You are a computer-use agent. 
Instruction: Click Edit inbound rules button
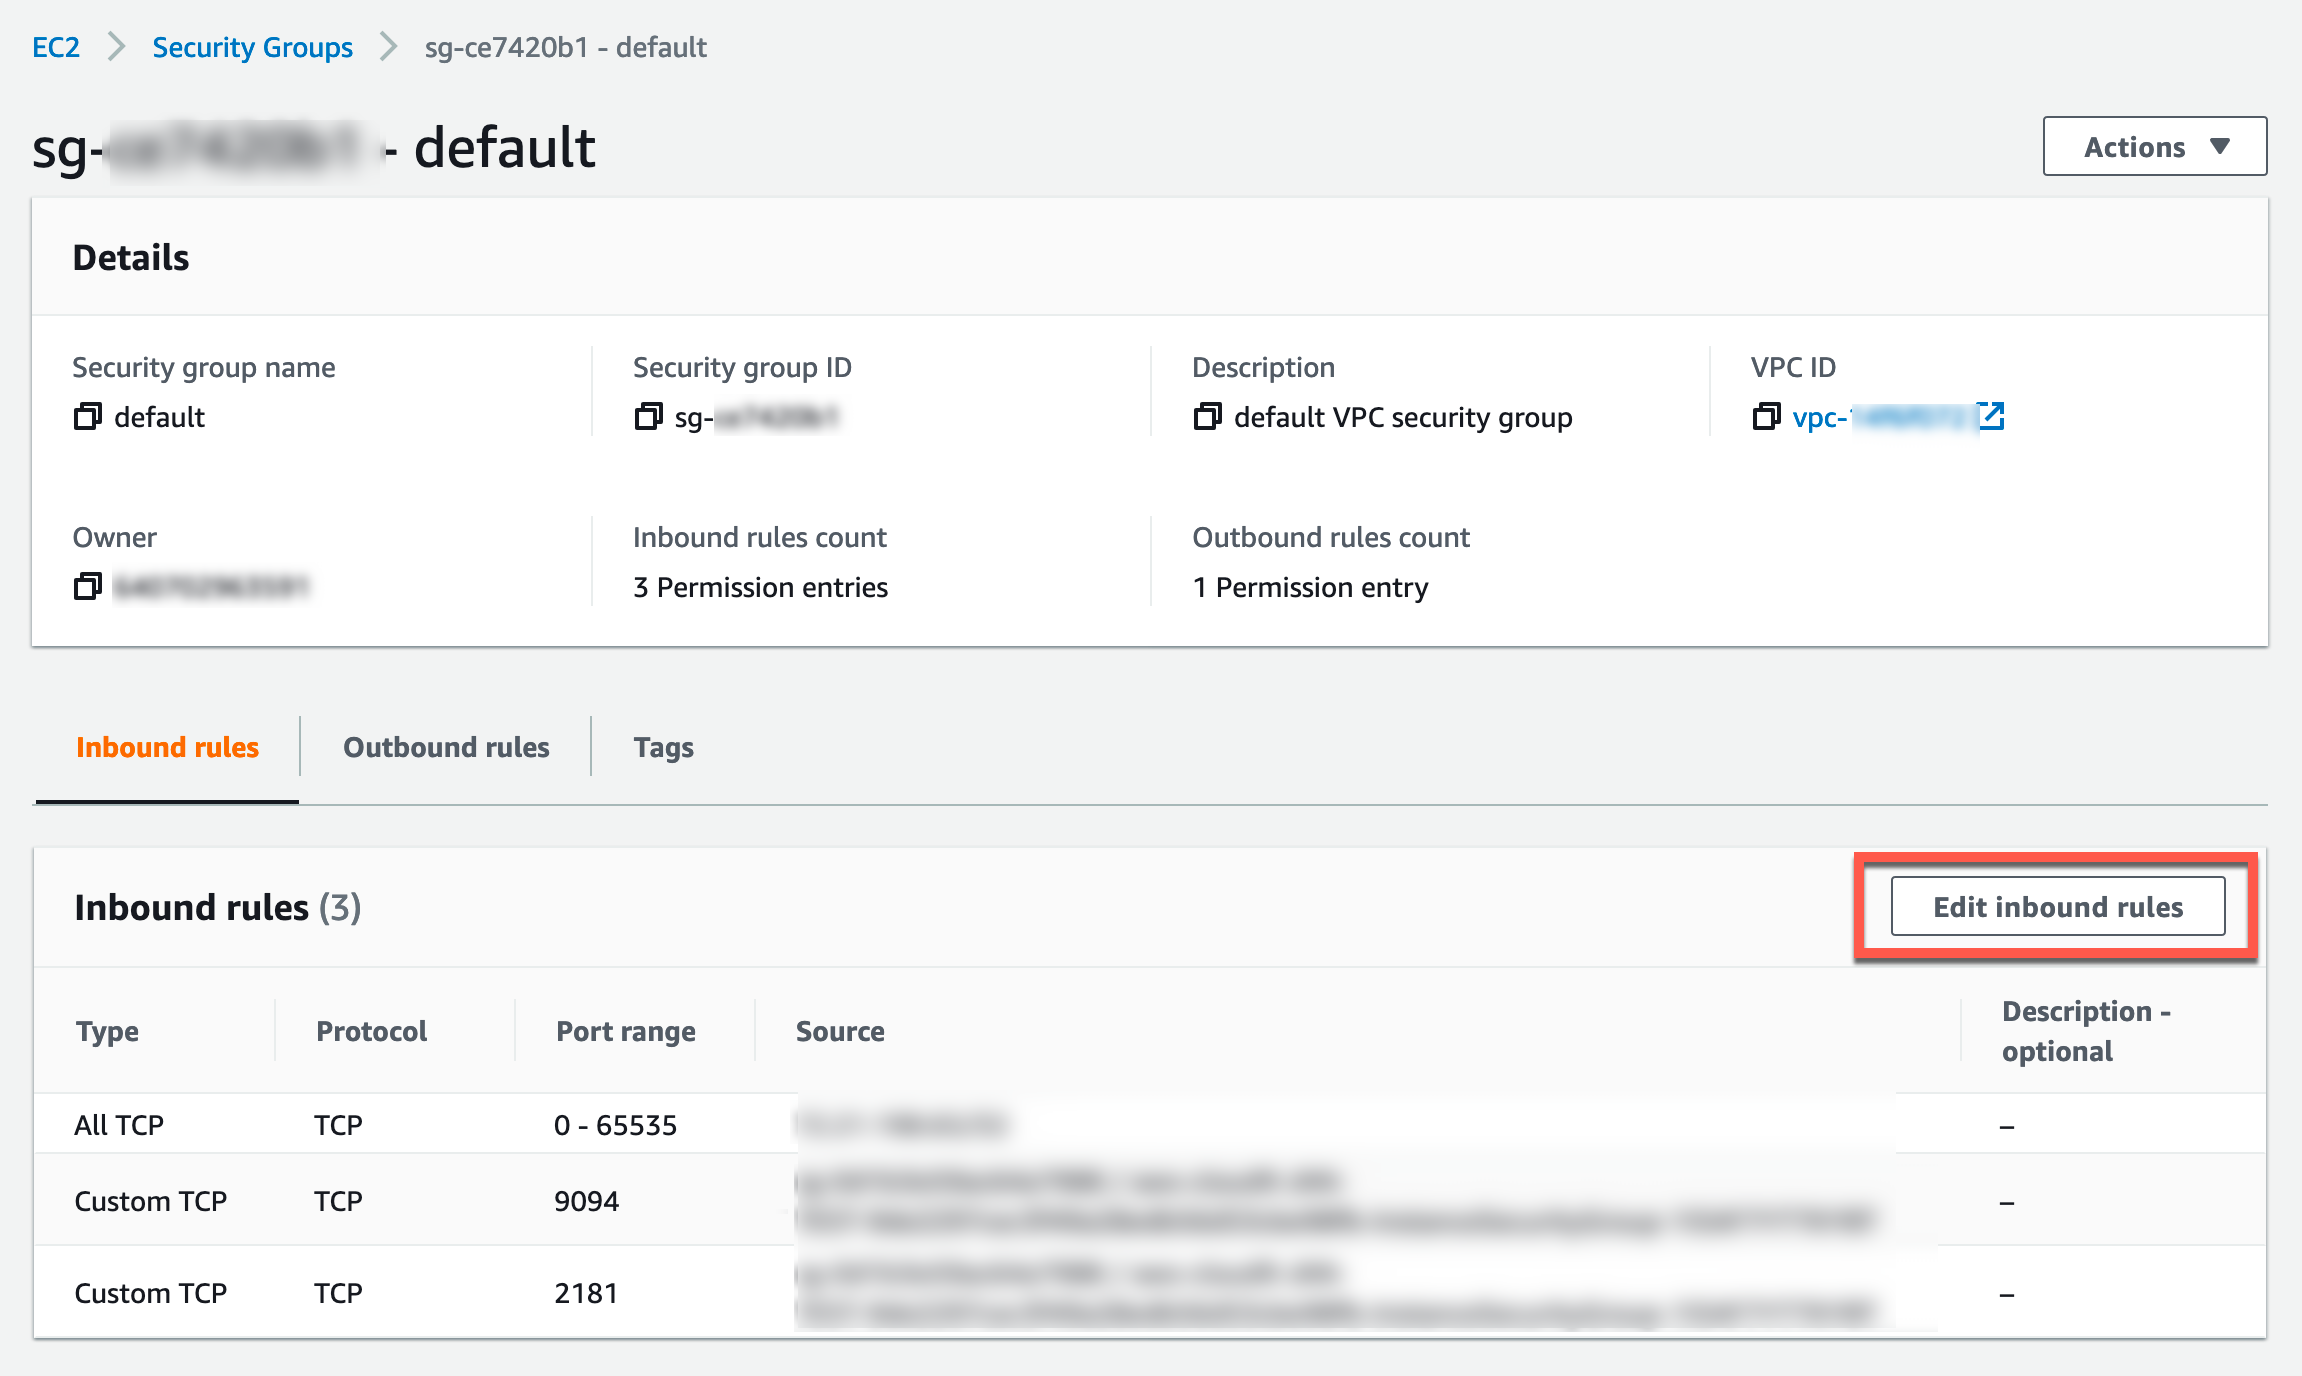point(2057,907)
